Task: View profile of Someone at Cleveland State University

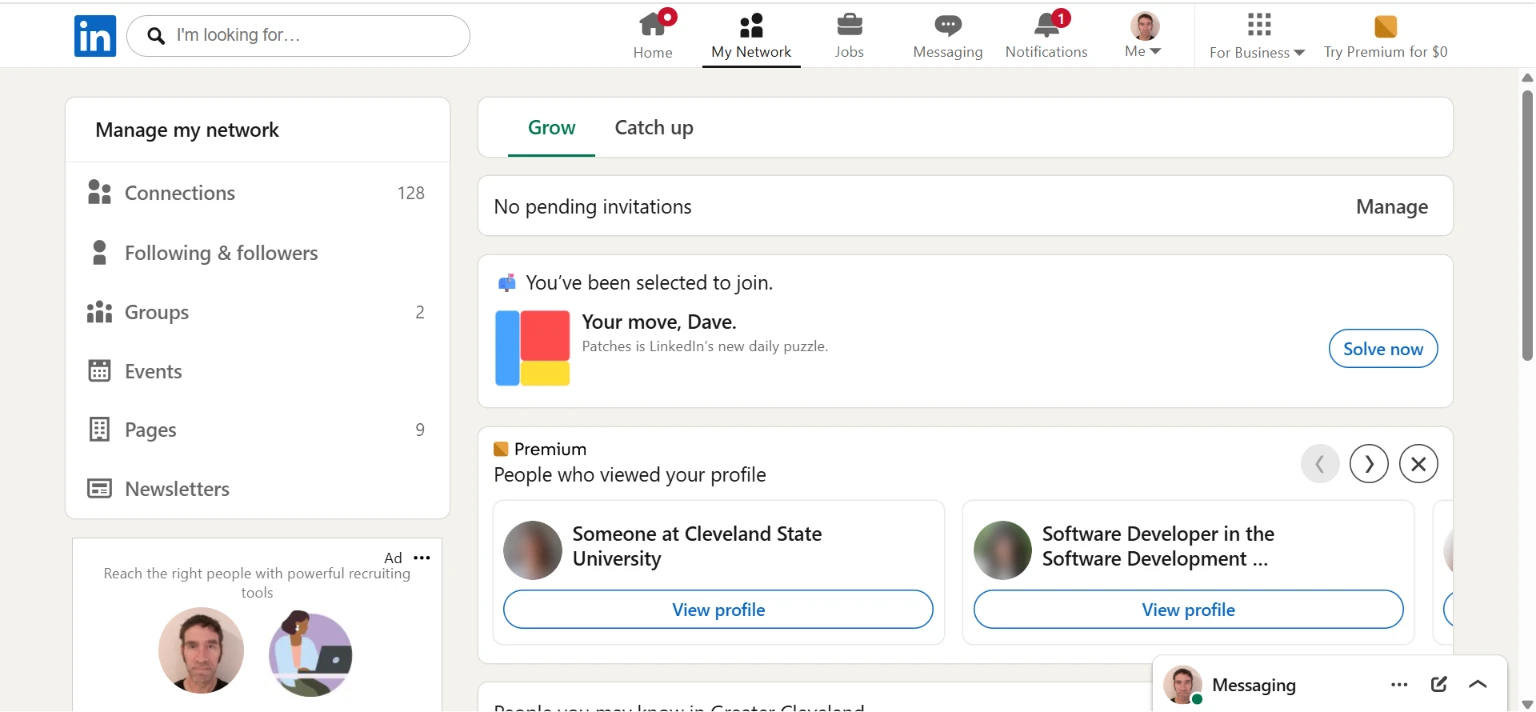Action: pos(718,610)
